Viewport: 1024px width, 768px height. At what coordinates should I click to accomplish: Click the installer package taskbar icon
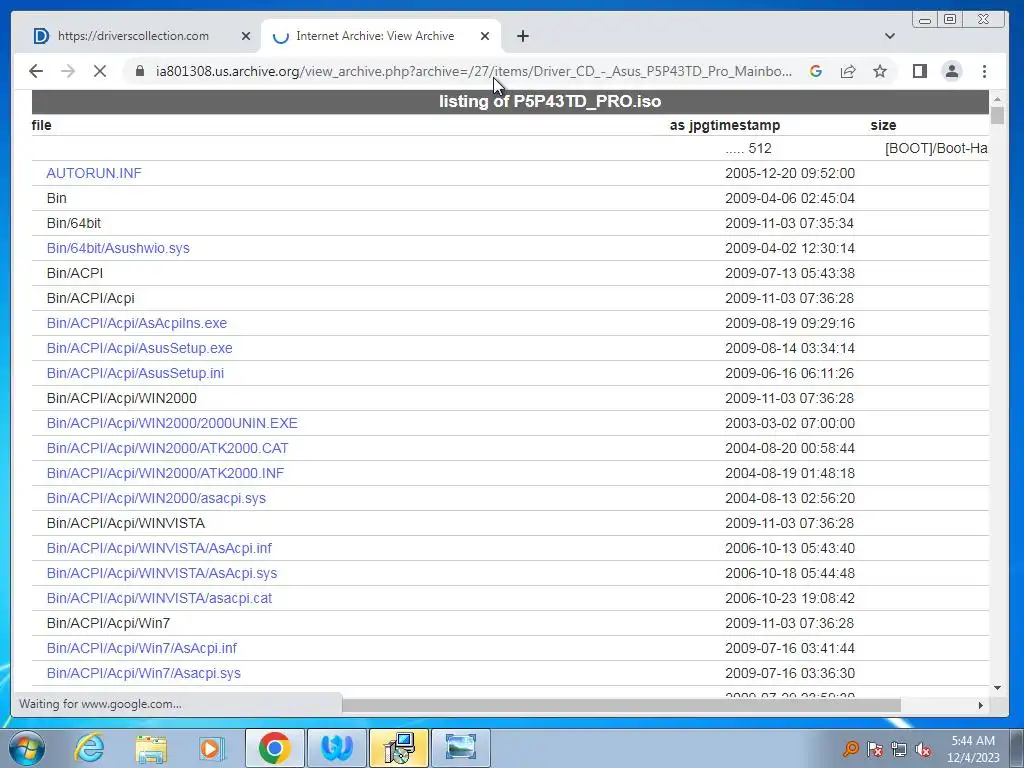click(399, 748)
